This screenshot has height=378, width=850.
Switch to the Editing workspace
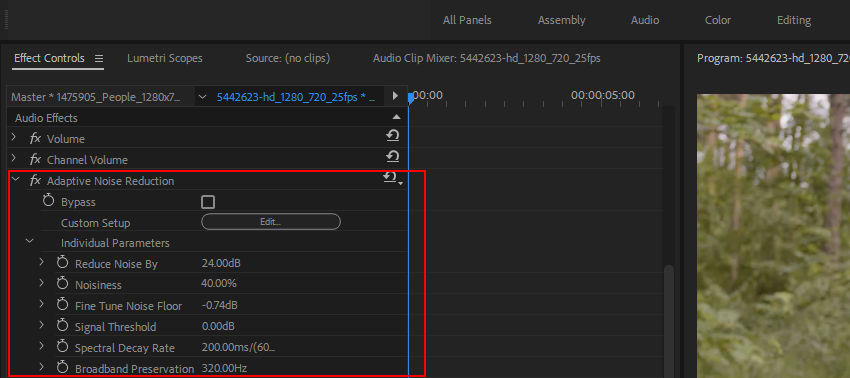(794, 20)
